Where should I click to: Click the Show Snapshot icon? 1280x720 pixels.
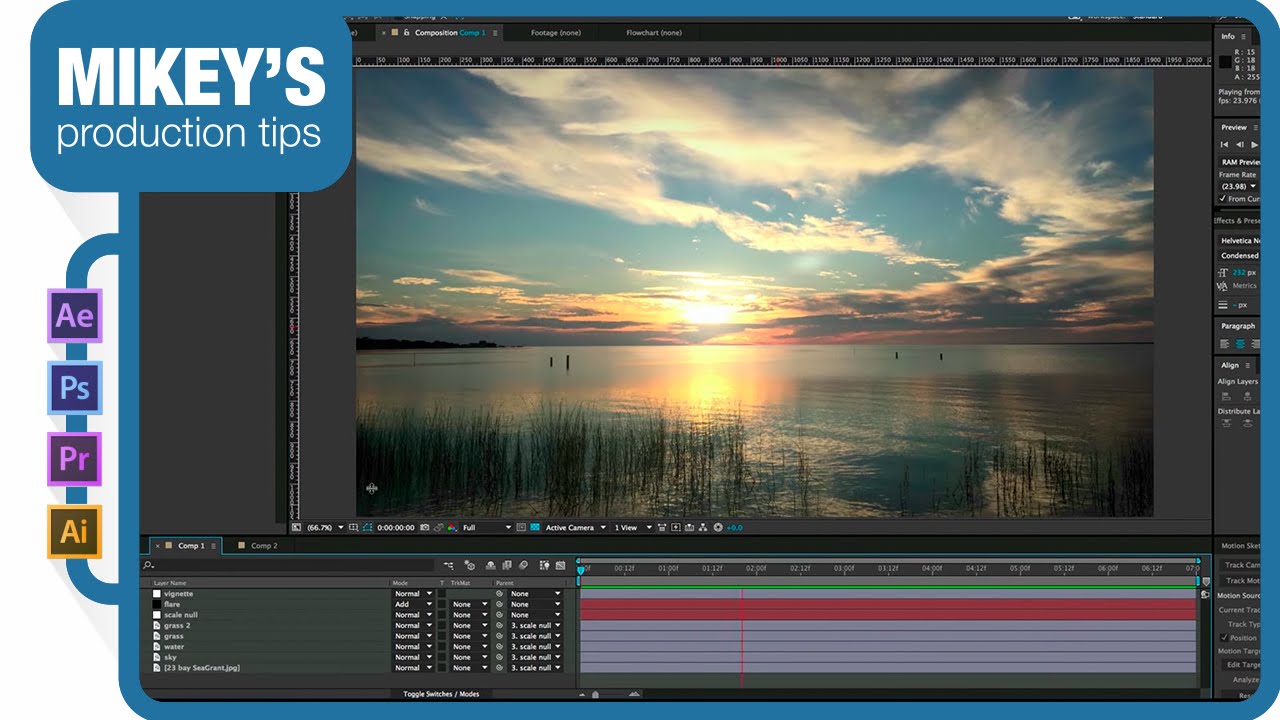[x=439, y=527]
